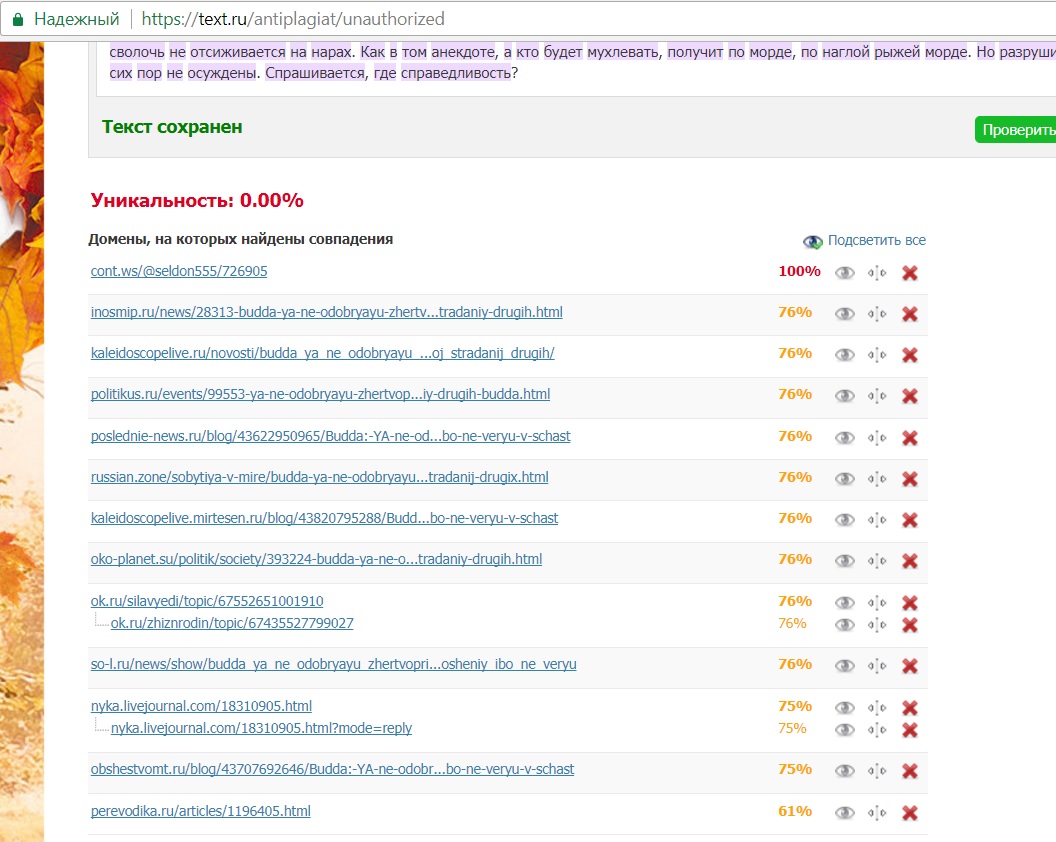Open kaleidoscopelive.mirtesen.ru blog link
The image size is (1056, 842).
(324, 518)
